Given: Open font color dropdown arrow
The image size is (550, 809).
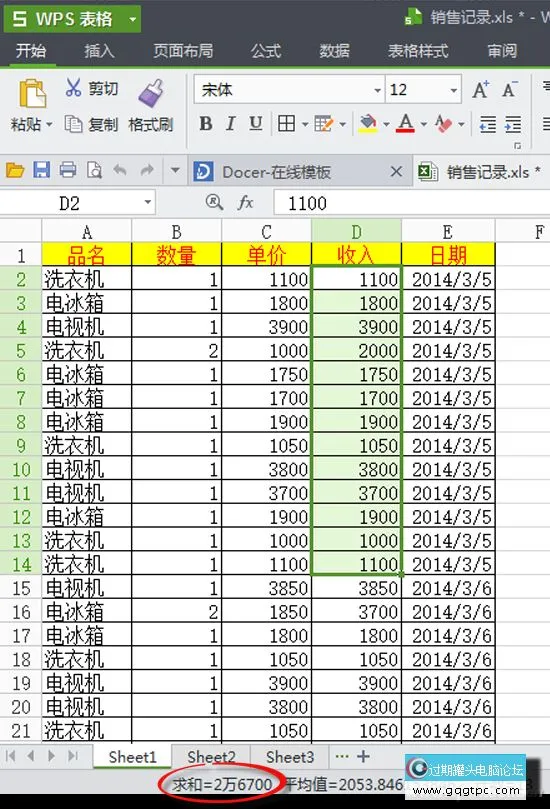Looking at the screenshot, I should click(x=424, y=124).
